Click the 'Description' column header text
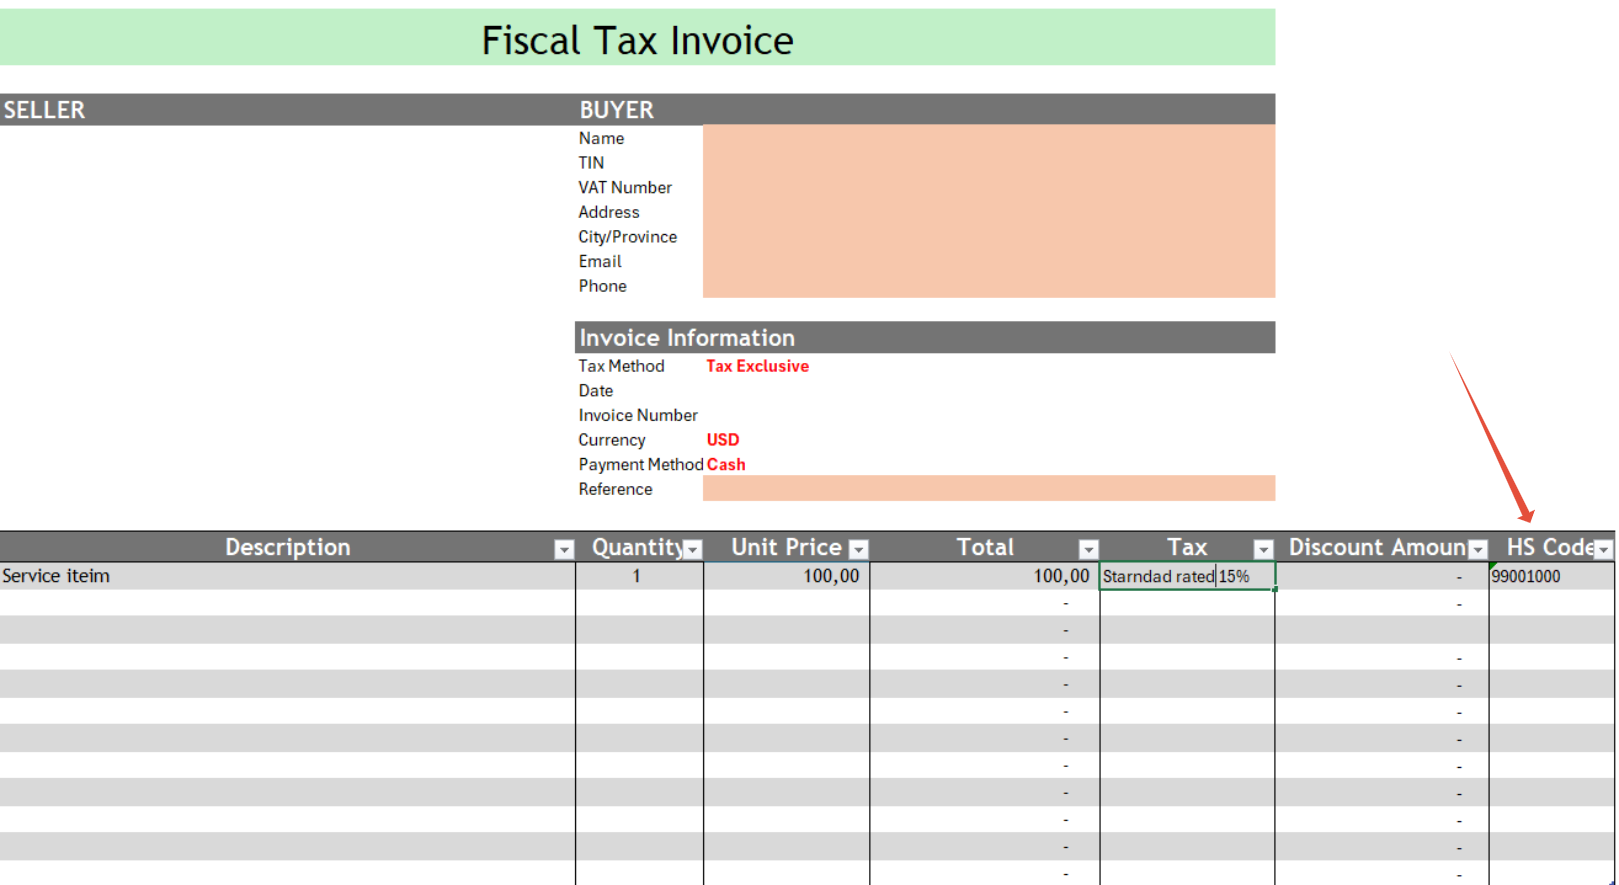This screenshot has height=885, width=1619. pos(288,547)
